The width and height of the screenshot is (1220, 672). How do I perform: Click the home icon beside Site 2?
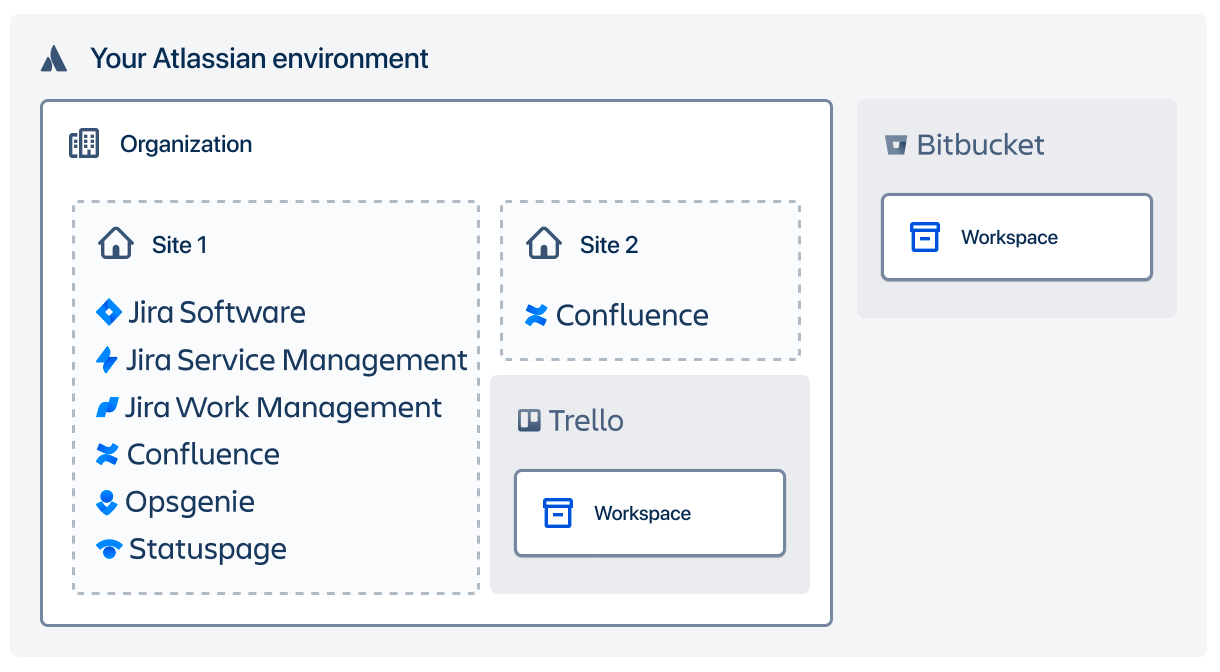(x=543, y=243)
